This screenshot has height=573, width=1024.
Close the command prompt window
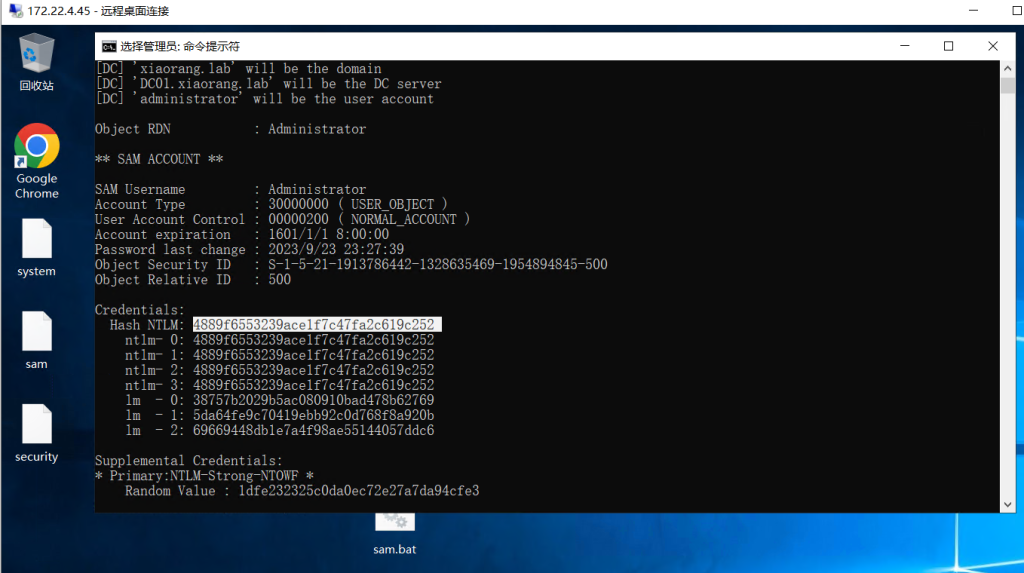point(993,46)
